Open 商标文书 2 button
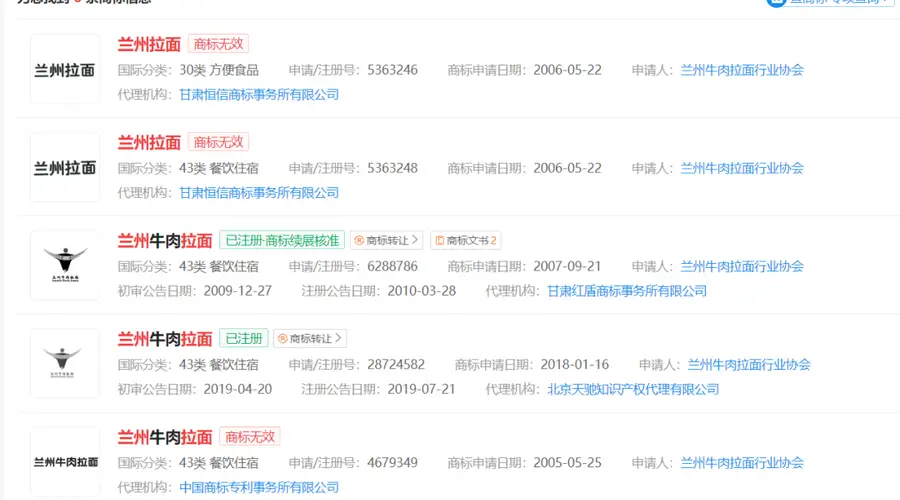Image resolution: width=900 pixels, height=500 pixels. [x=465, y=241]
